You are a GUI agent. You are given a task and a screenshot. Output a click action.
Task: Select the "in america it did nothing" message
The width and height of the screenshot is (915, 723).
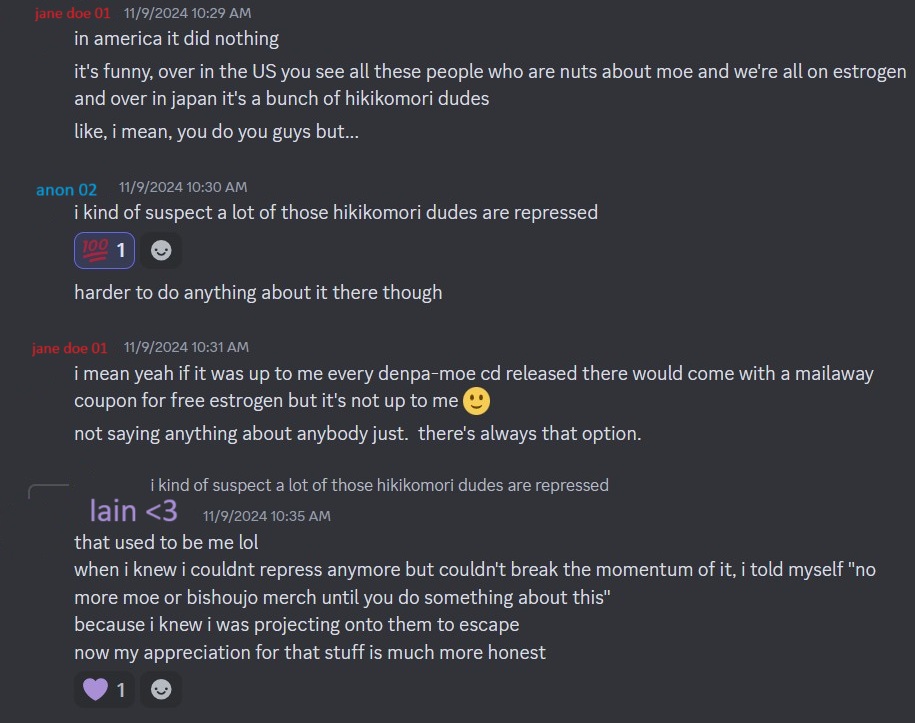176,40
